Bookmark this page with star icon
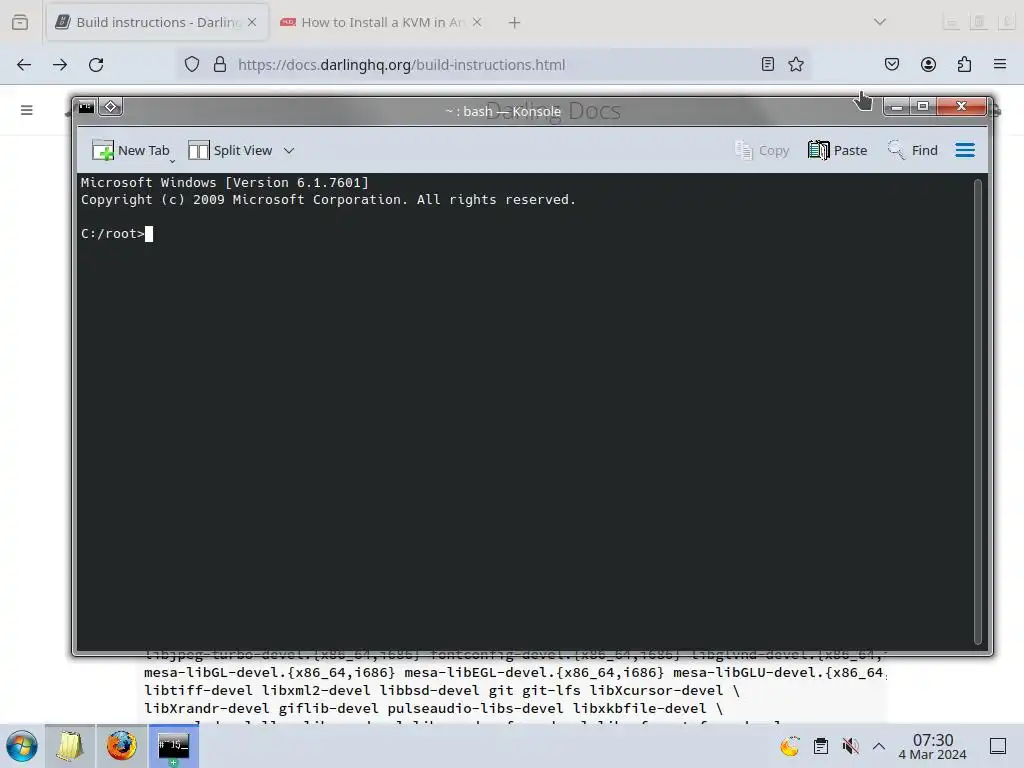1024x768 pixels. pyautogui.click(x=795, y=64)
